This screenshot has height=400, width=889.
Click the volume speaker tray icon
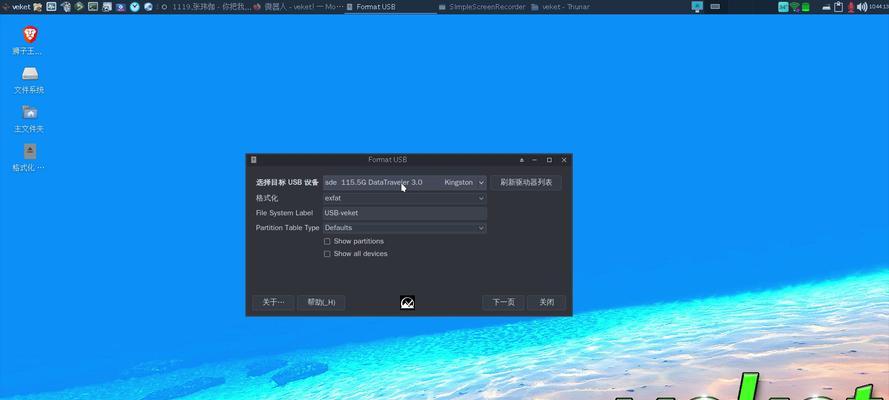click(862, 7)
